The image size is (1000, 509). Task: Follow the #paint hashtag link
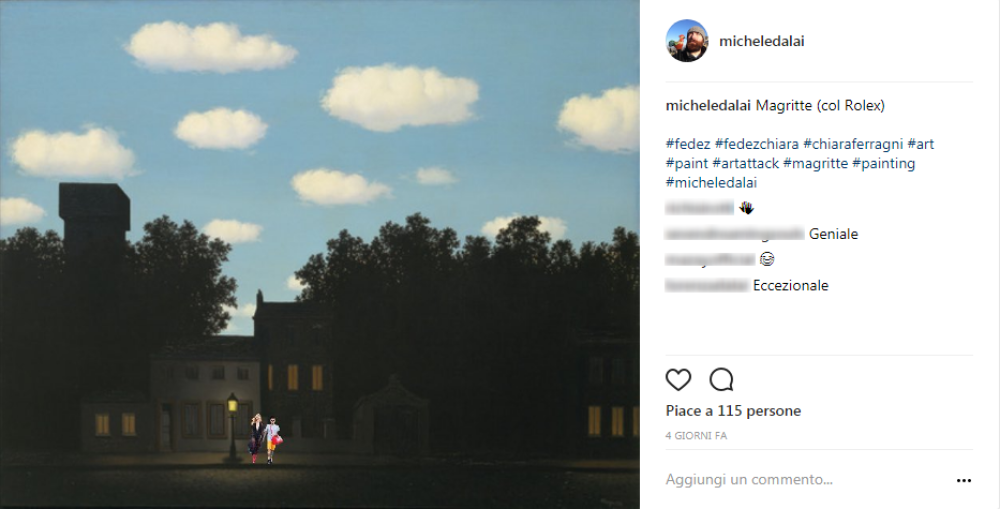(687, 164)
